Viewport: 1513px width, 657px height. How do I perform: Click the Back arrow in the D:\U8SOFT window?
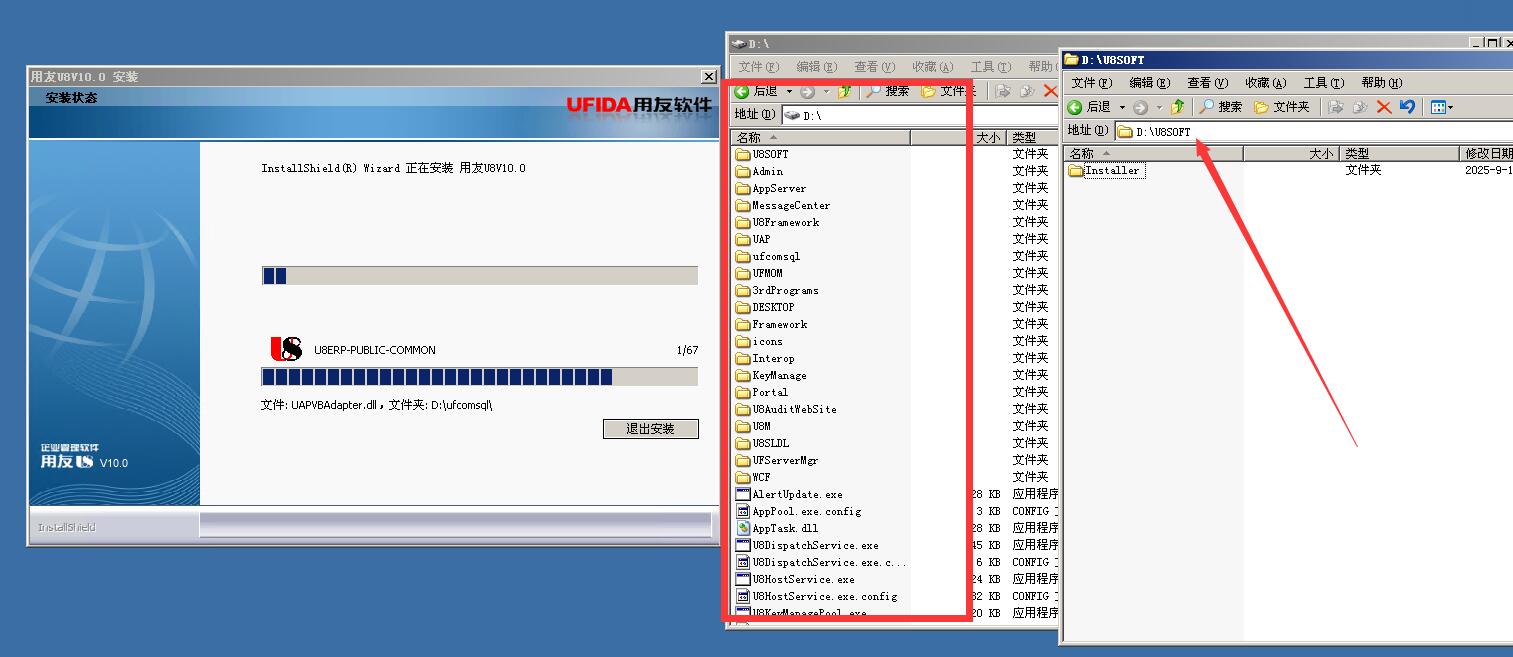coord(1076,107)
